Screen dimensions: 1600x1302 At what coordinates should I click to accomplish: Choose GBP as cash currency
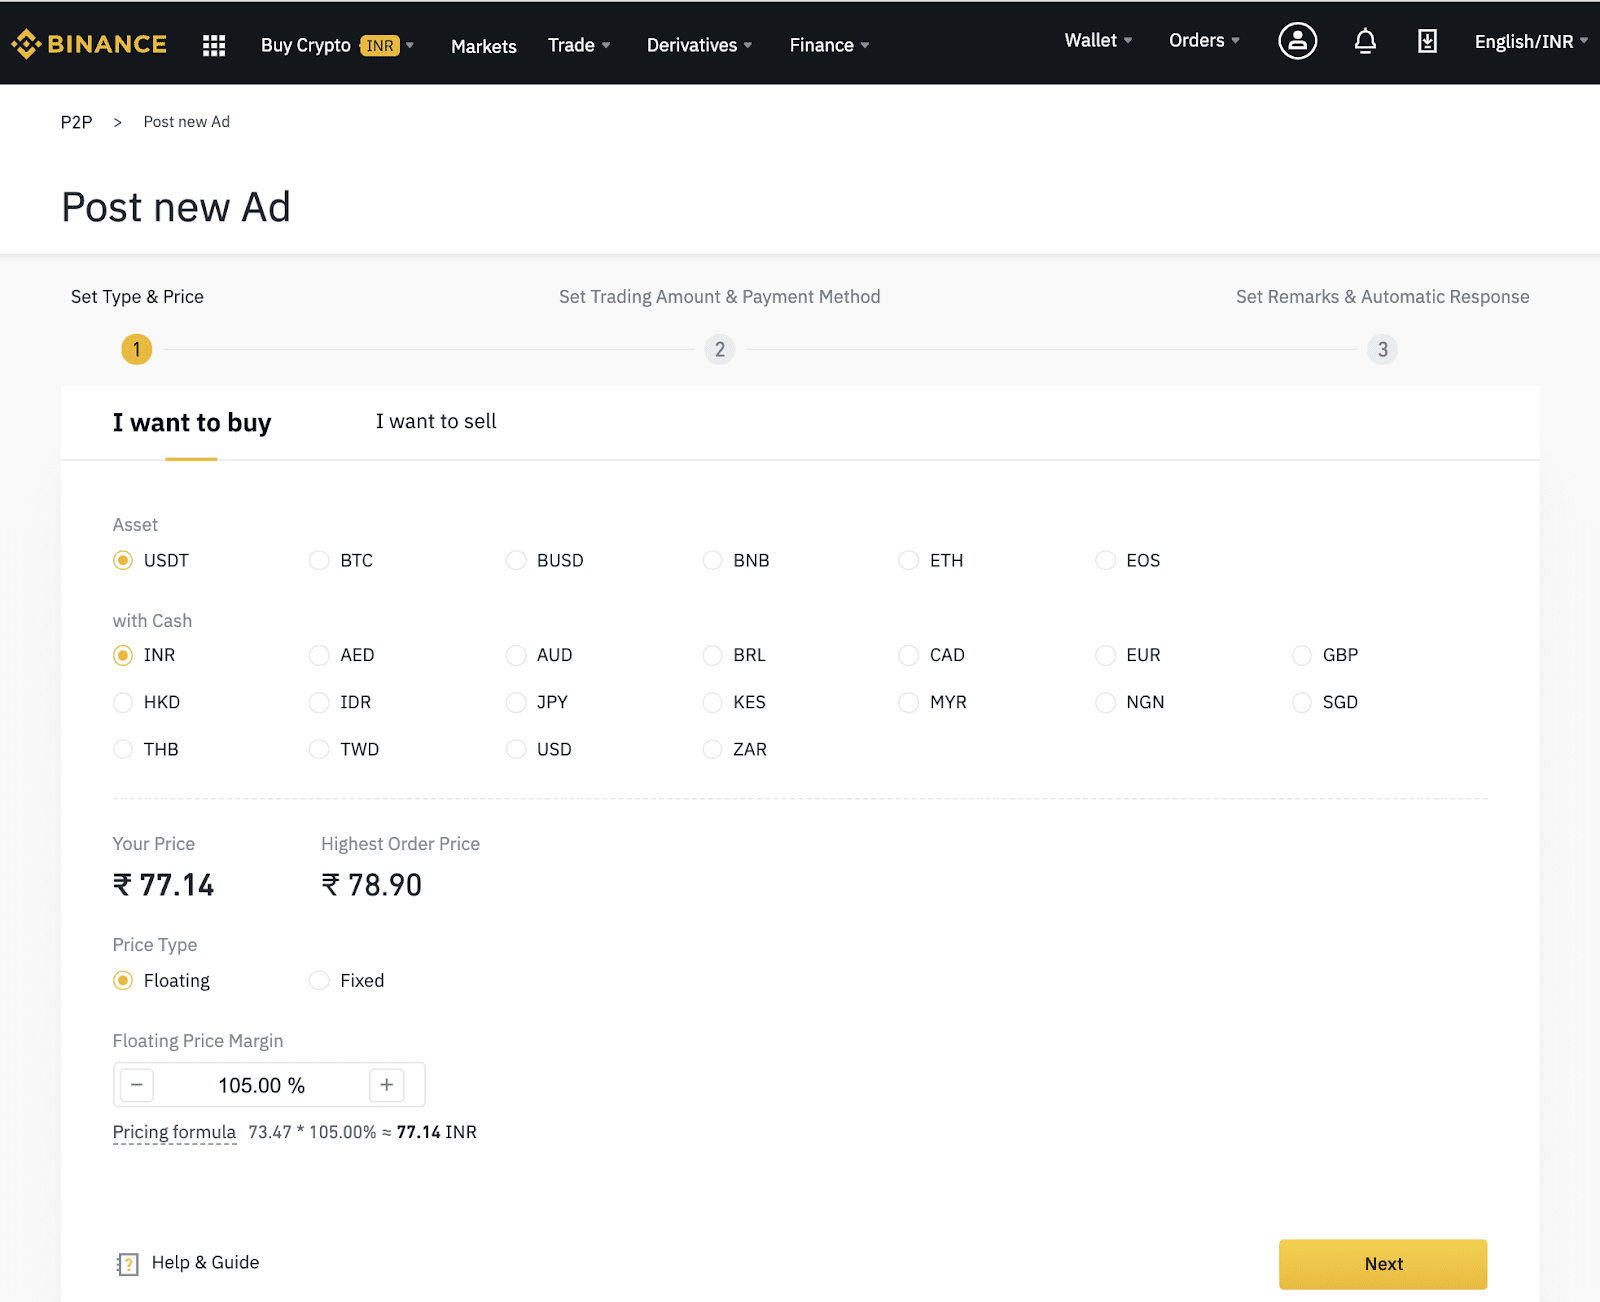1302,655
